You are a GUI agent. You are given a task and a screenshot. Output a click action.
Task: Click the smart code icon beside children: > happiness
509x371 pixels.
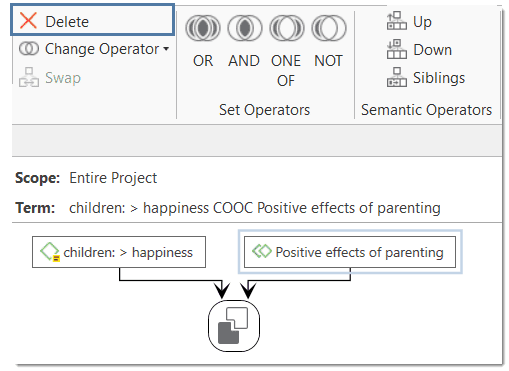tap(50, 252)
